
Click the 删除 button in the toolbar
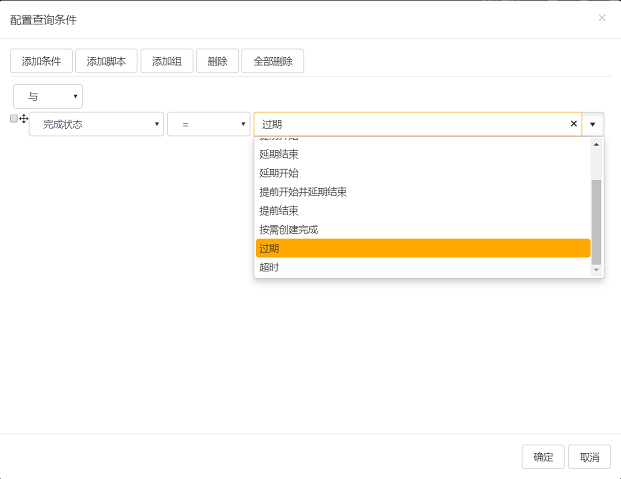tap(217, 61)
